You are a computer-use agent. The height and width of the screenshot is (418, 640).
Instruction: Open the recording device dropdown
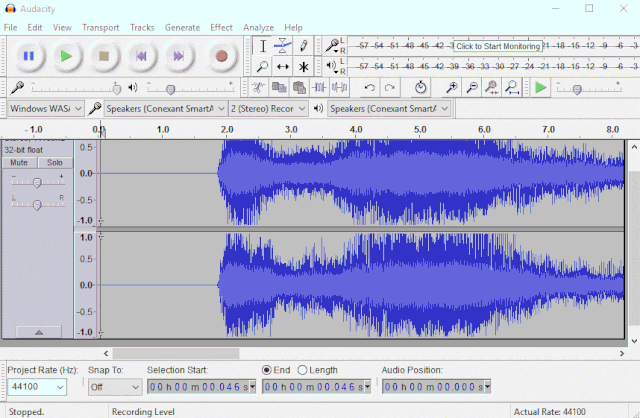point(165,109)
